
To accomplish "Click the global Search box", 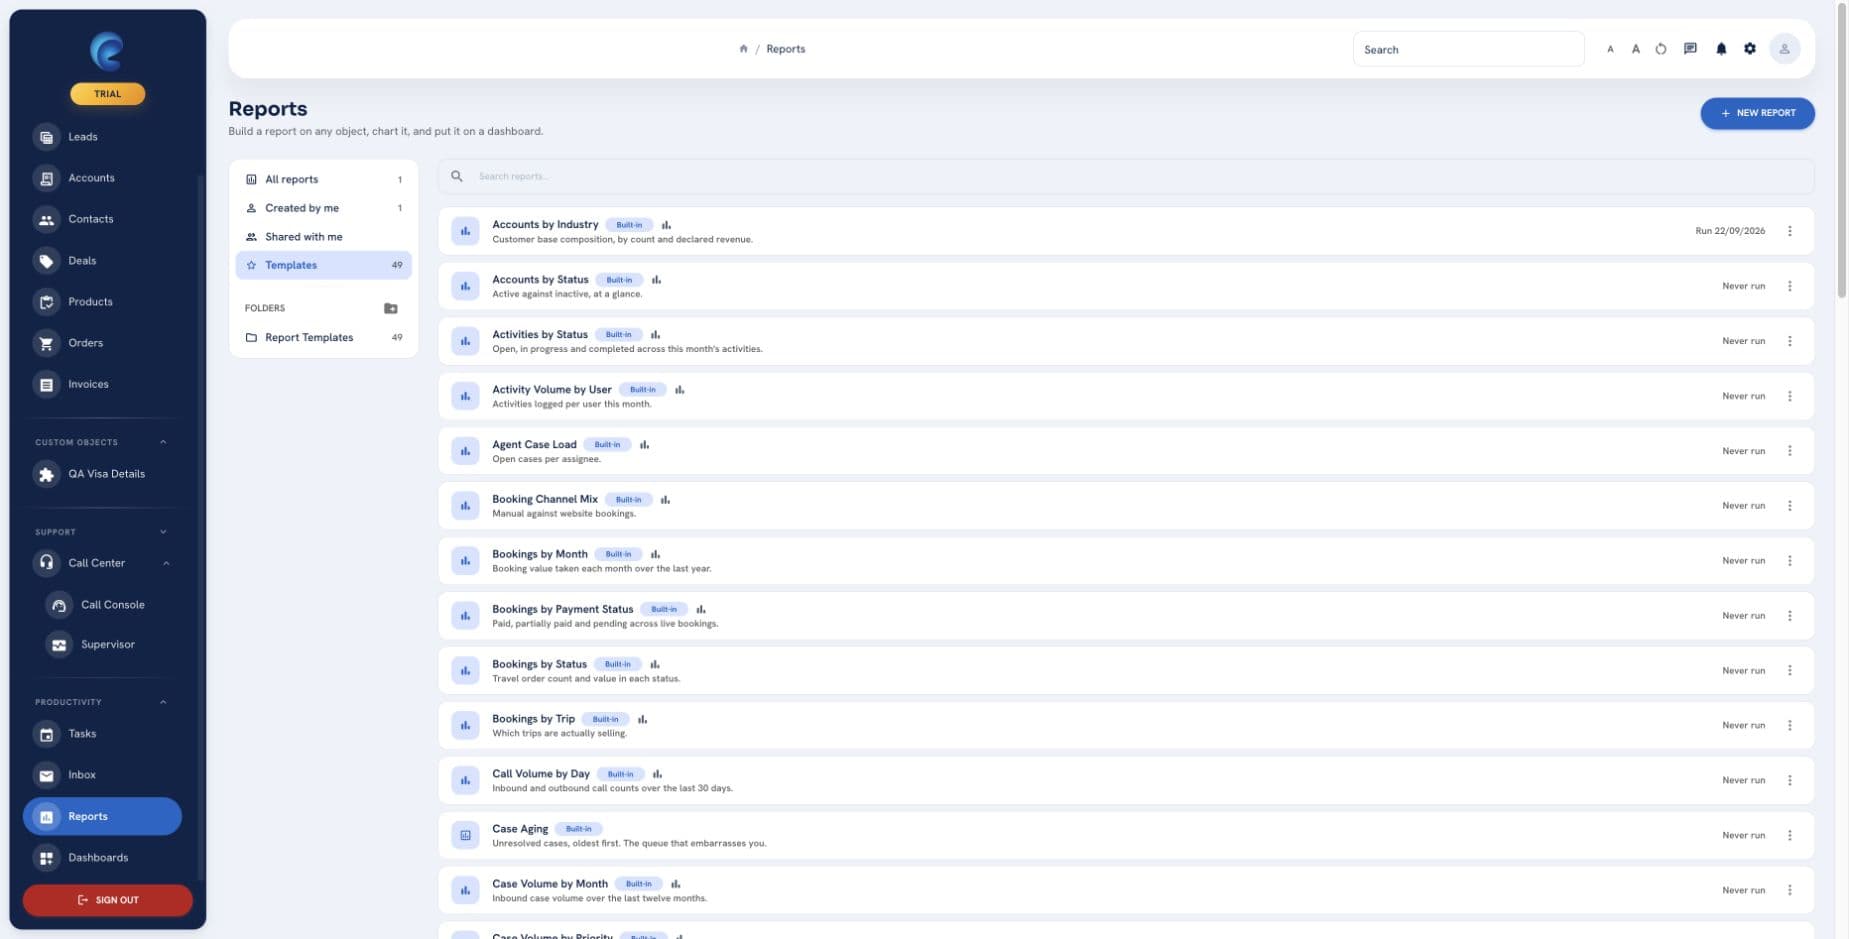I will point(1468,49).
